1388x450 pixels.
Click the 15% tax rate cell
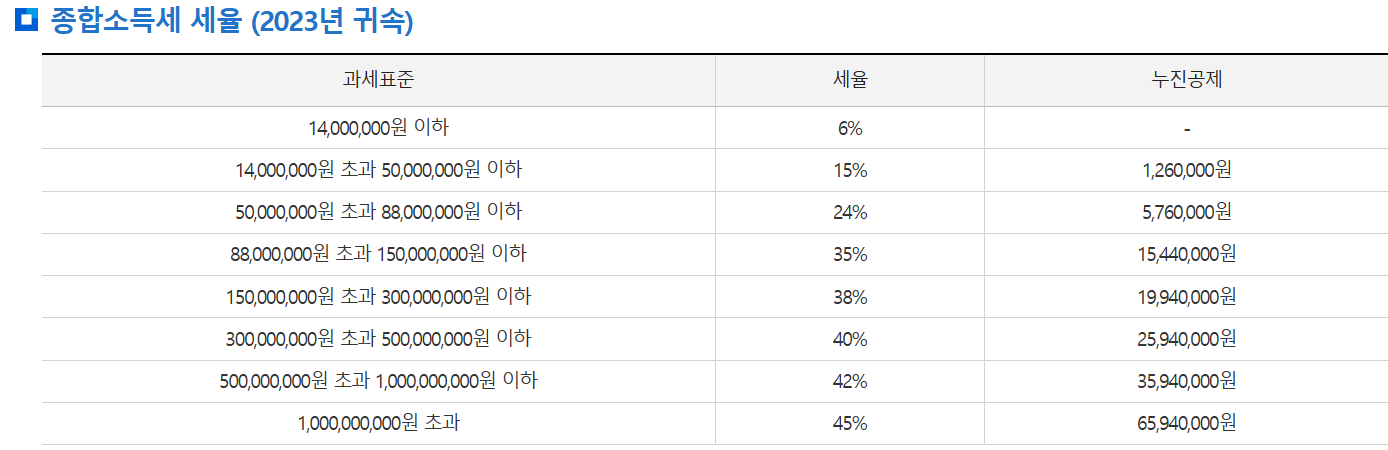pos(850,170)
